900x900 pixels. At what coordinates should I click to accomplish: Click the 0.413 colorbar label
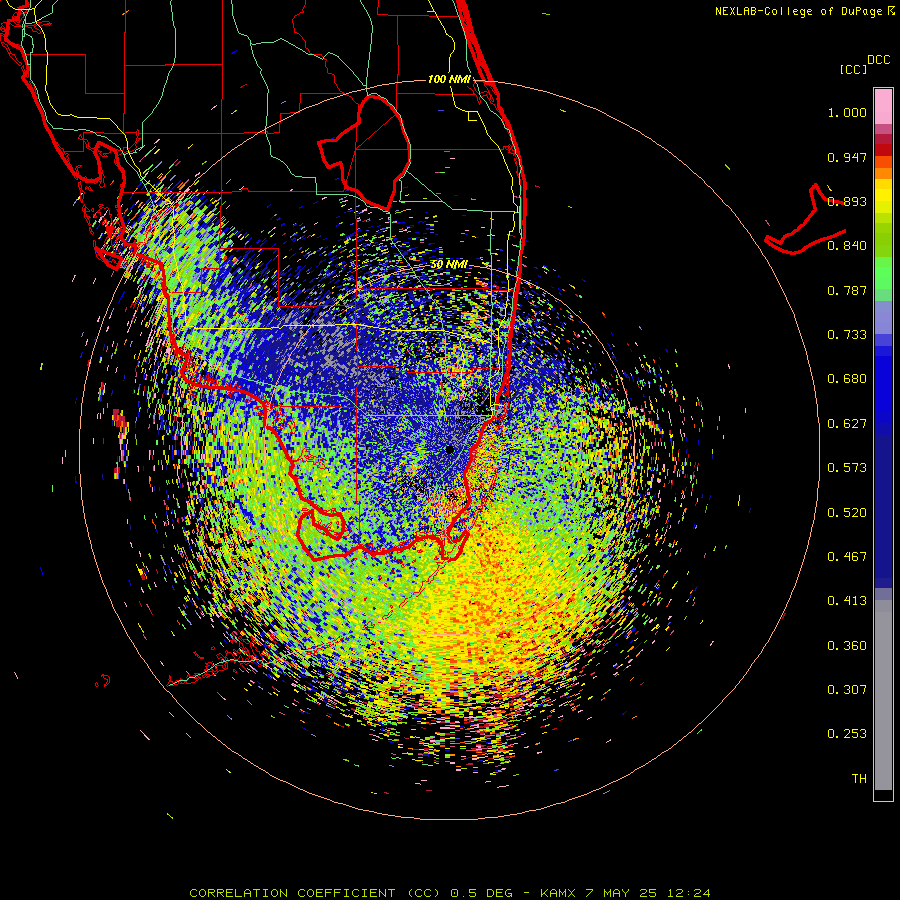[847, 601]
